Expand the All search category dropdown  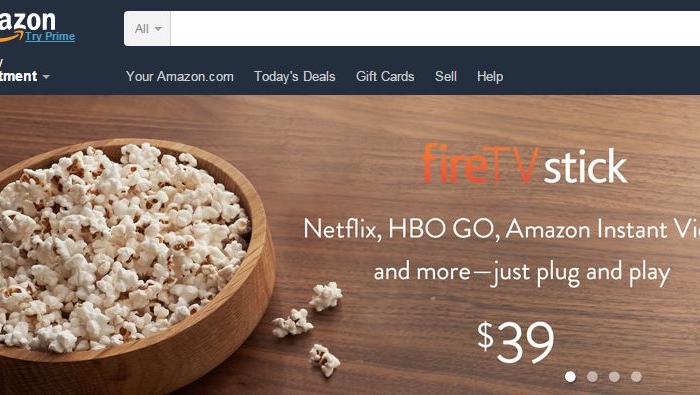pyautogui.click(x=147, y=29)
